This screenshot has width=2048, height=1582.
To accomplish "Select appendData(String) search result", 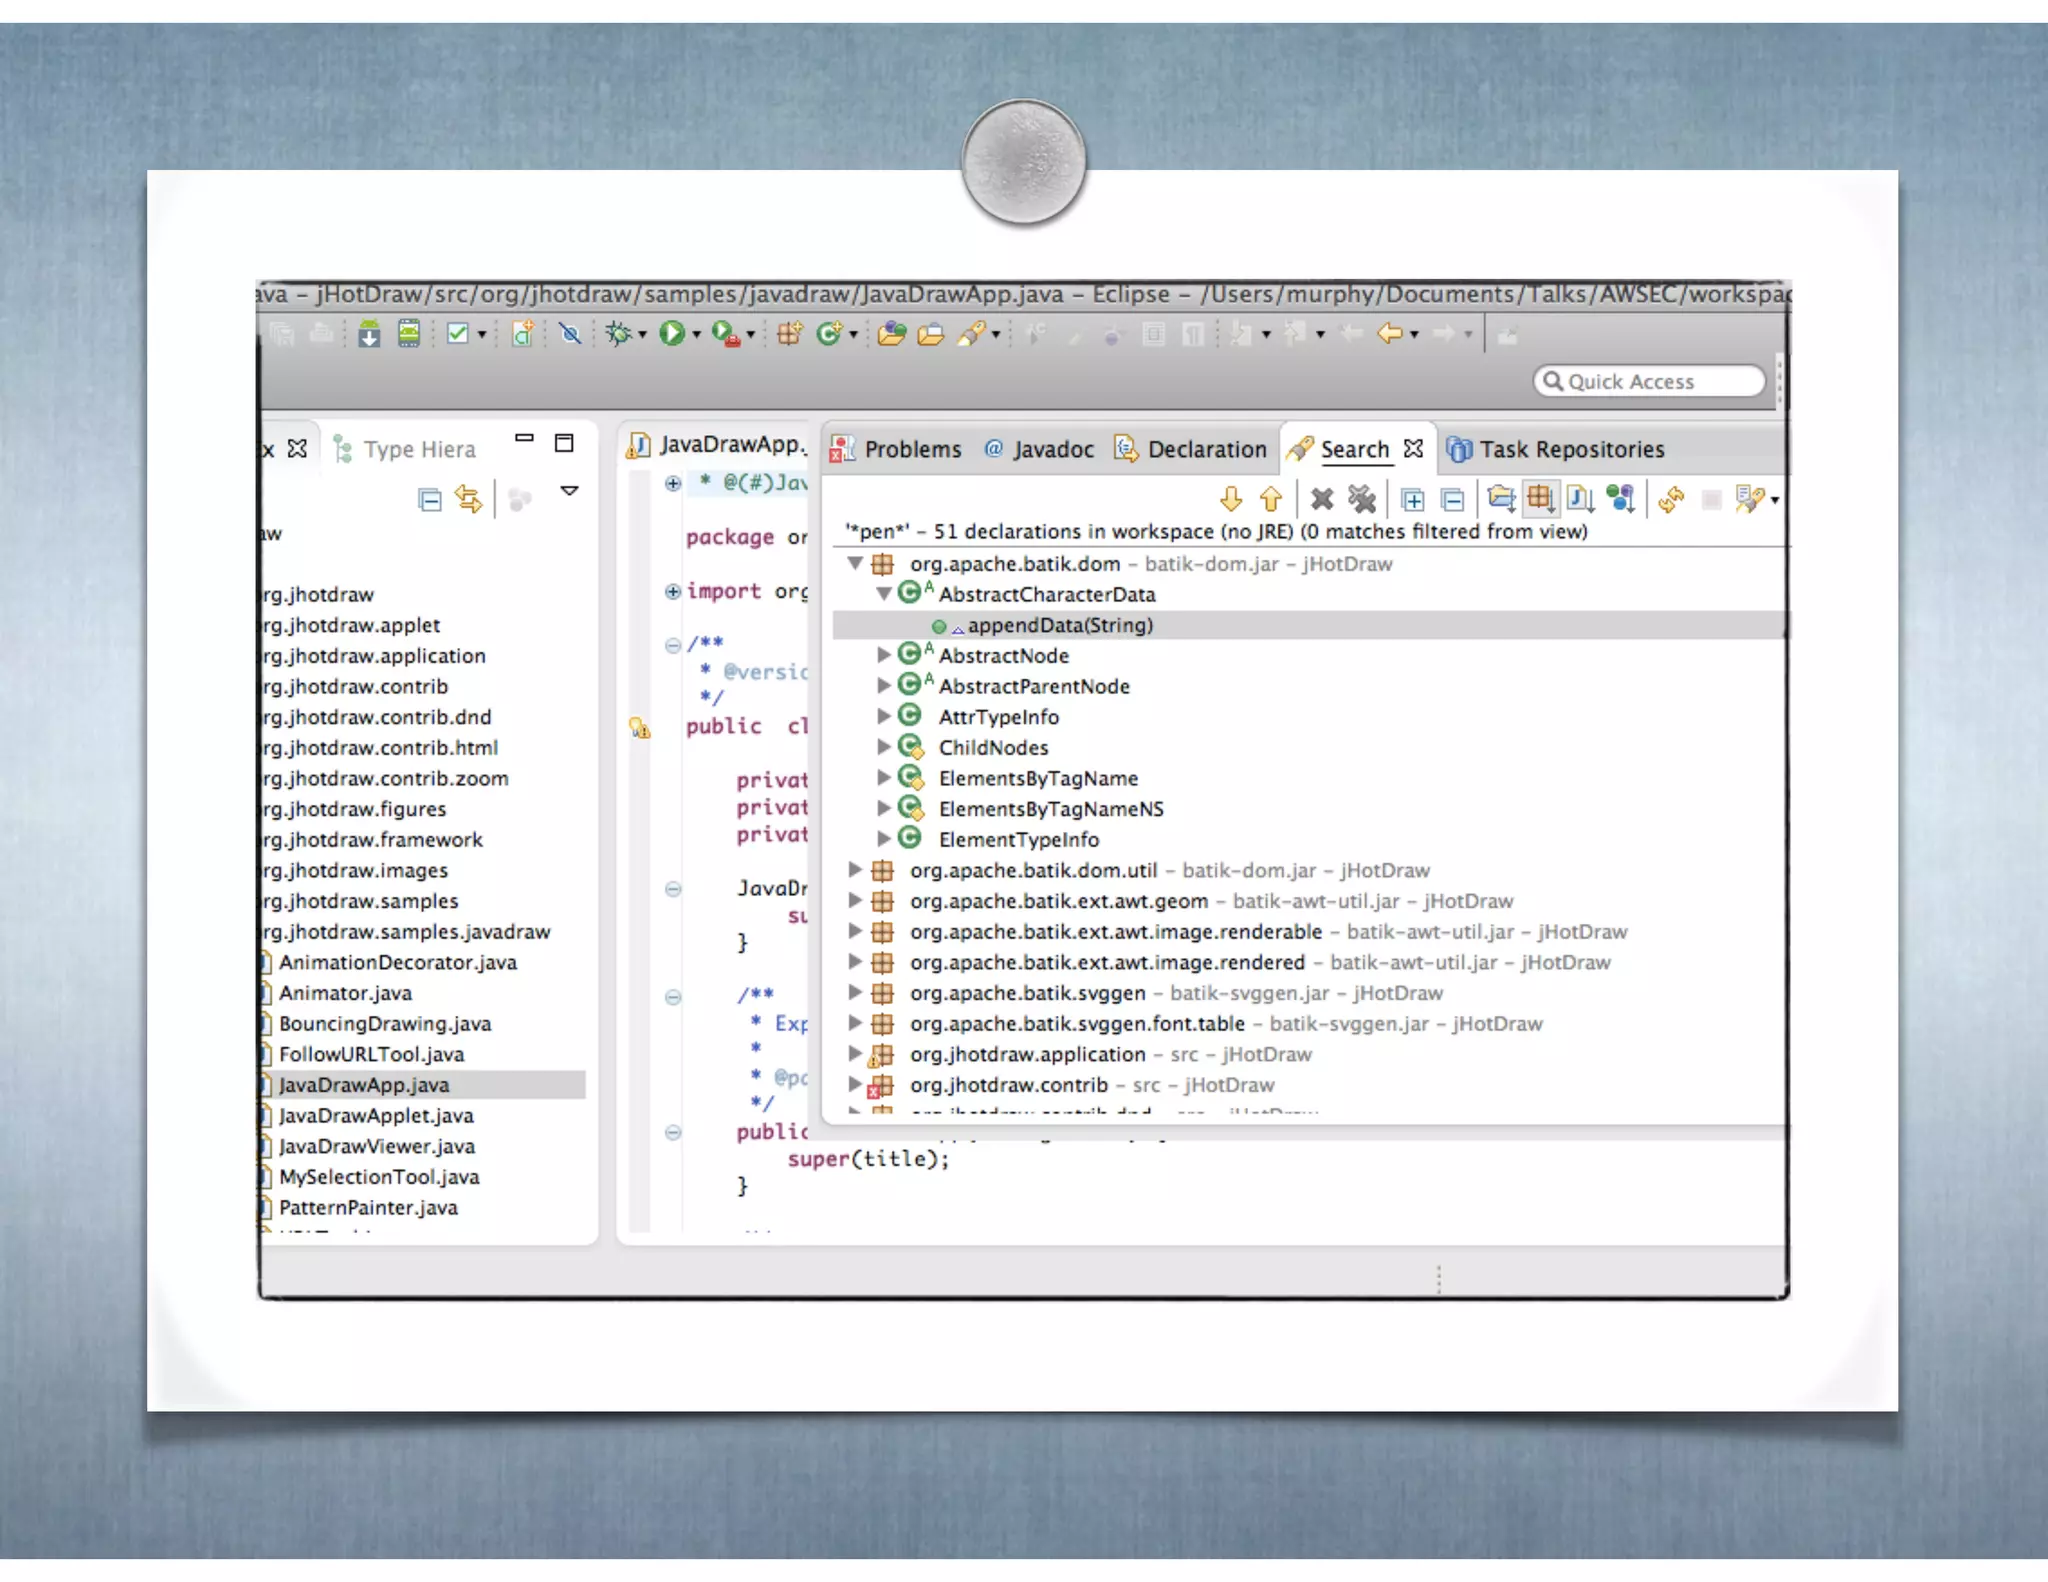I will coord(1059,626).
